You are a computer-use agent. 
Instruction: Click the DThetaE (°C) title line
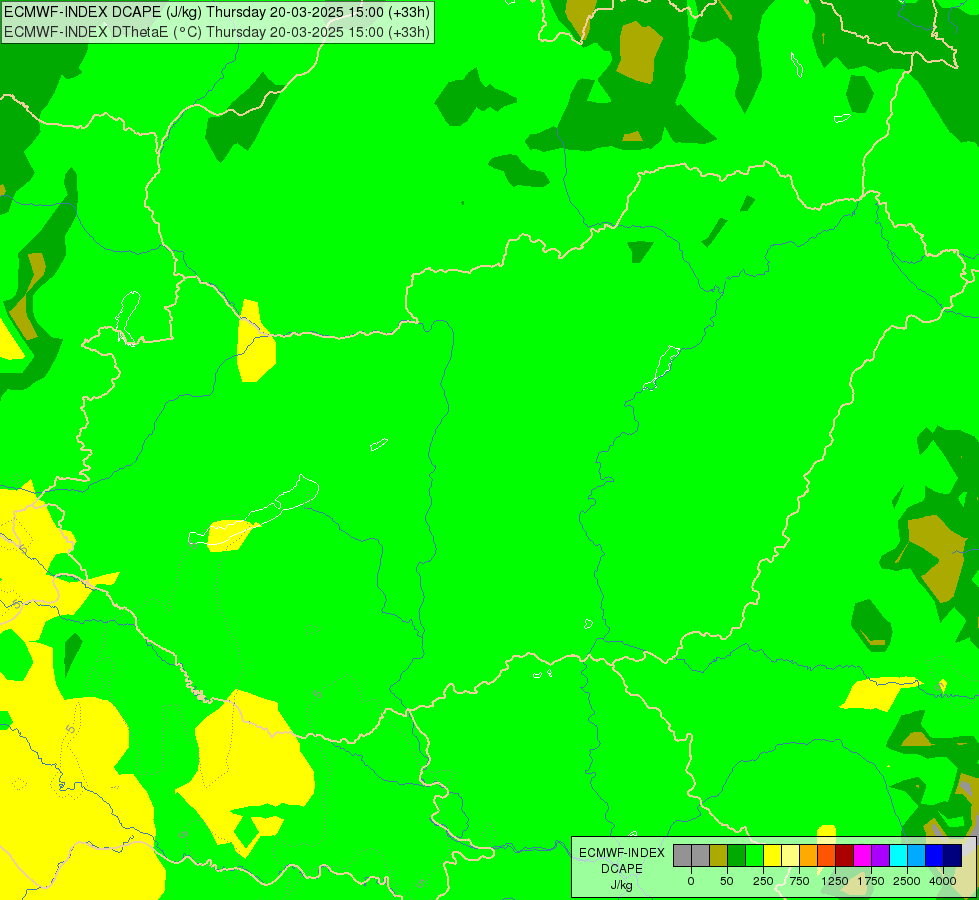tap(217, 32)
